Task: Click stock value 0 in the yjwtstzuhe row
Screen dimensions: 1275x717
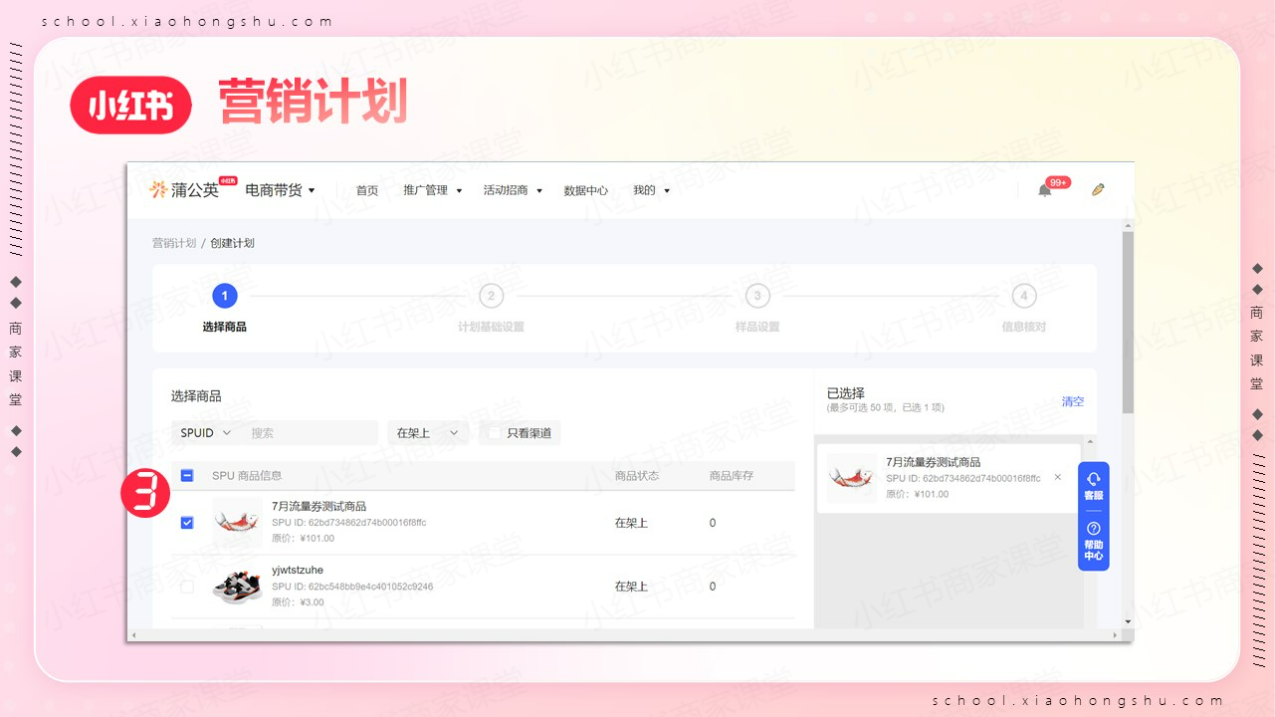Action: tap(713, 587)
